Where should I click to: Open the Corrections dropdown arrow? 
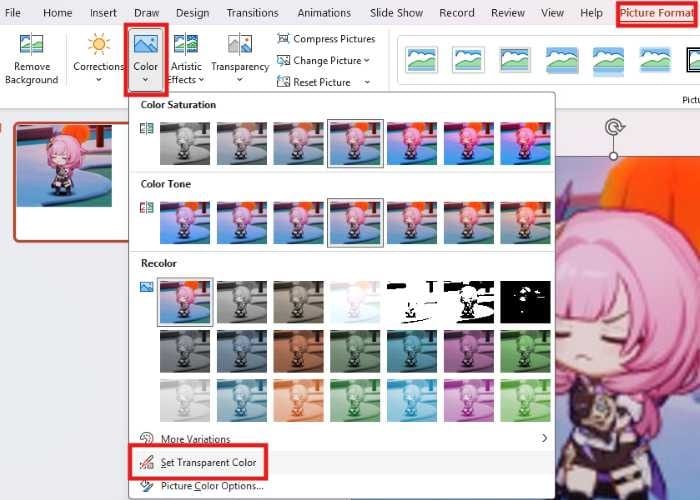98,80
